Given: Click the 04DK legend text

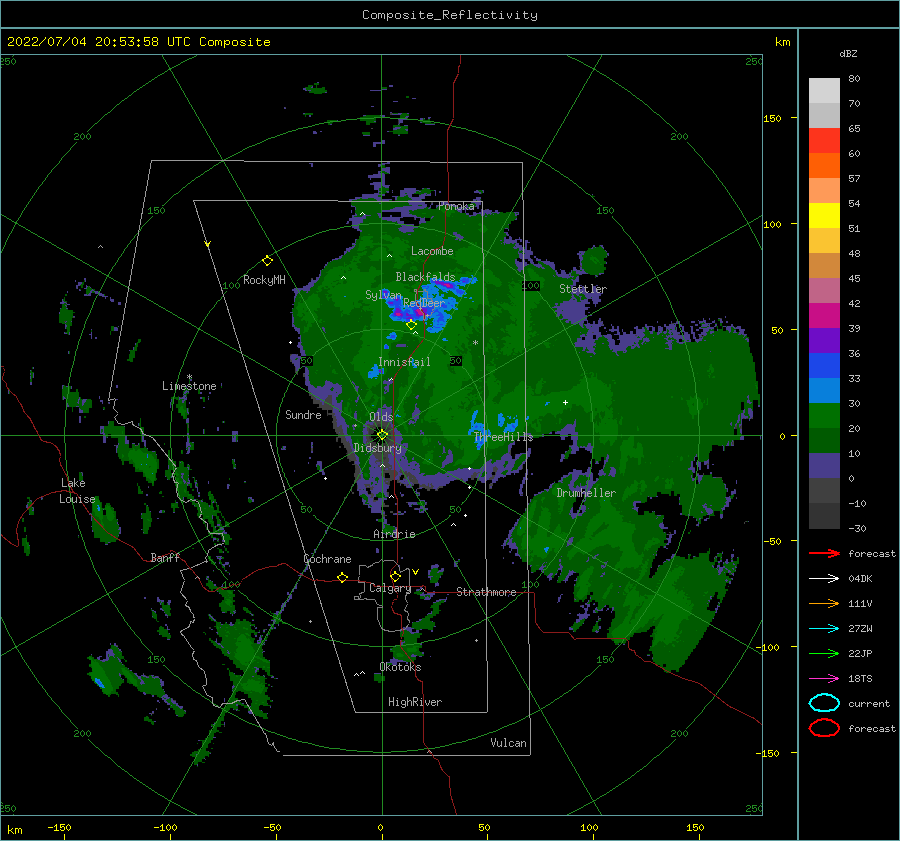Looking at the screenshot, I should (860, 579).
